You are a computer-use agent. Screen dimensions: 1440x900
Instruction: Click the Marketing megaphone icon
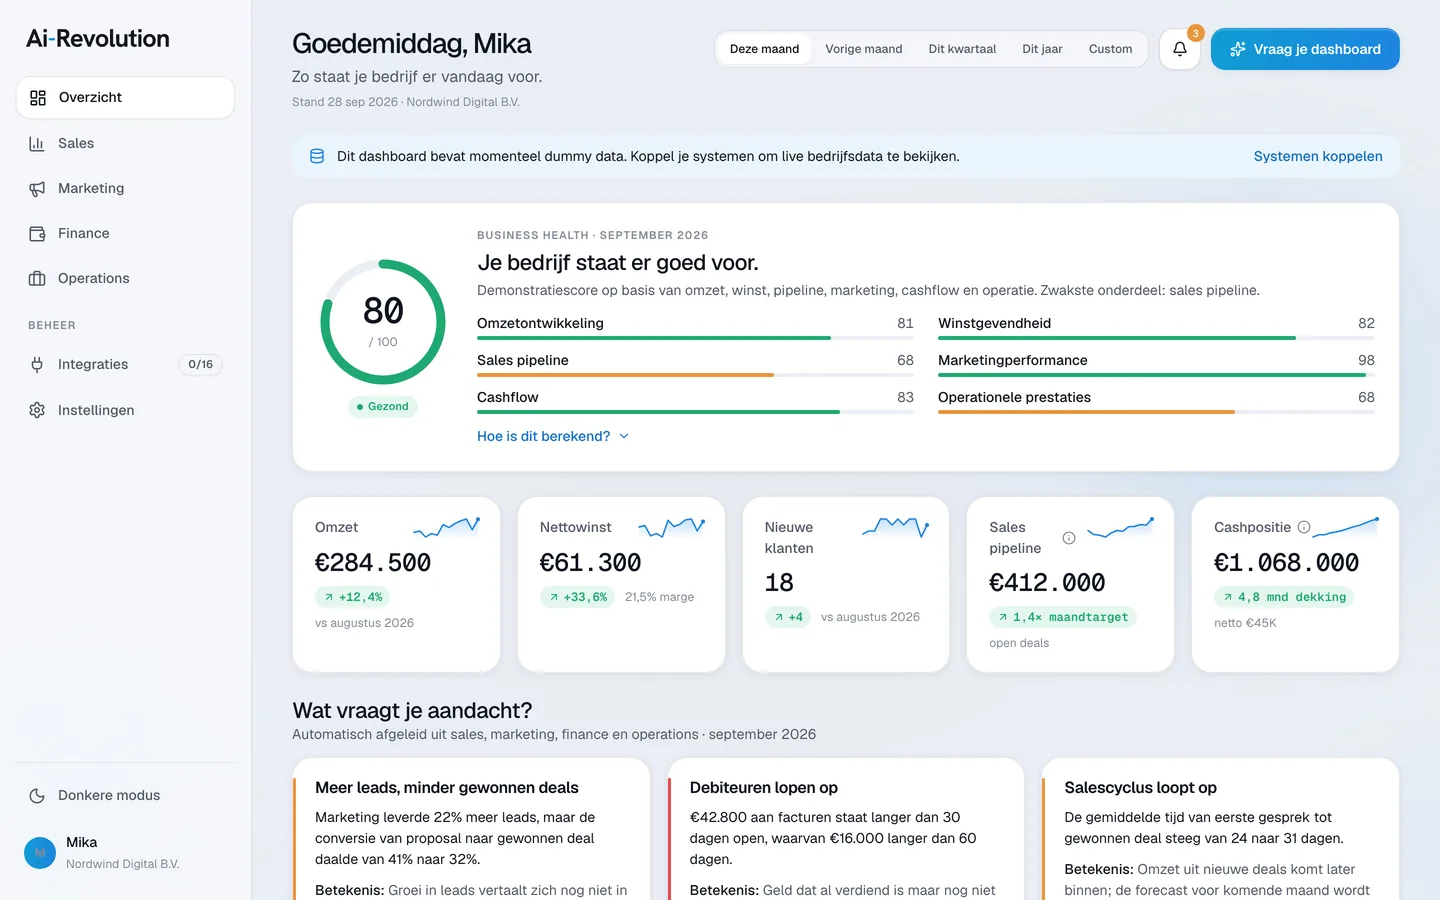point(37,188)
